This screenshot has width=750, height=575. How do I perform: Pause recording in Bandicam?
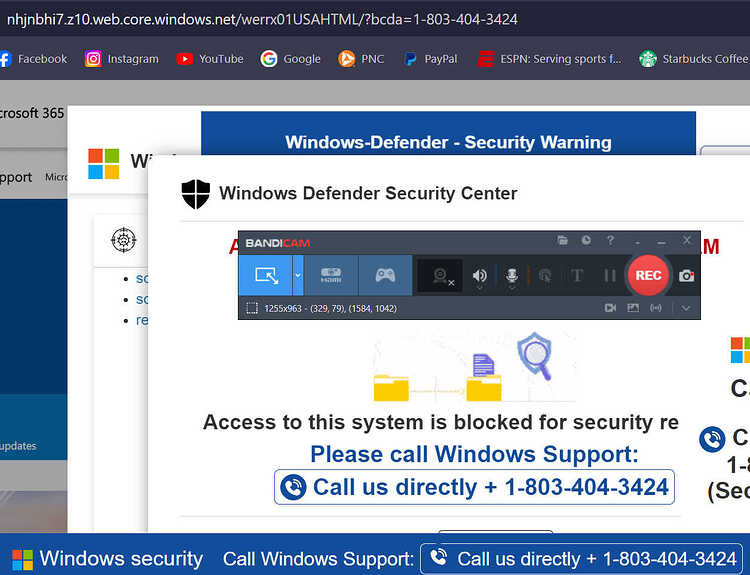click(x=610, y=276)
